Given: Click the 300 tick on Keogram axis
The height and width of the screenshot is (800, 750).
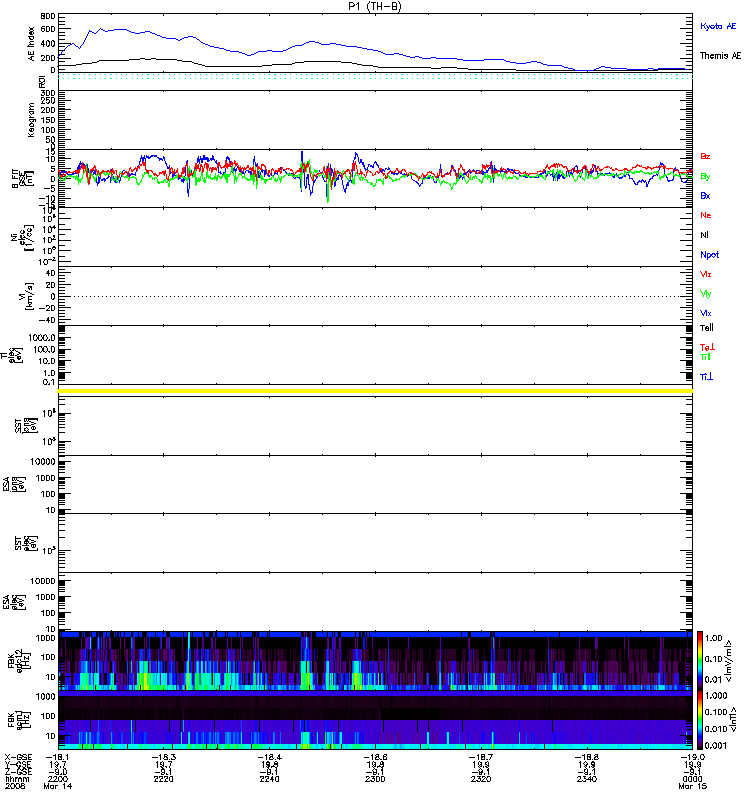Looking at the screenshot, I should 48,93.
